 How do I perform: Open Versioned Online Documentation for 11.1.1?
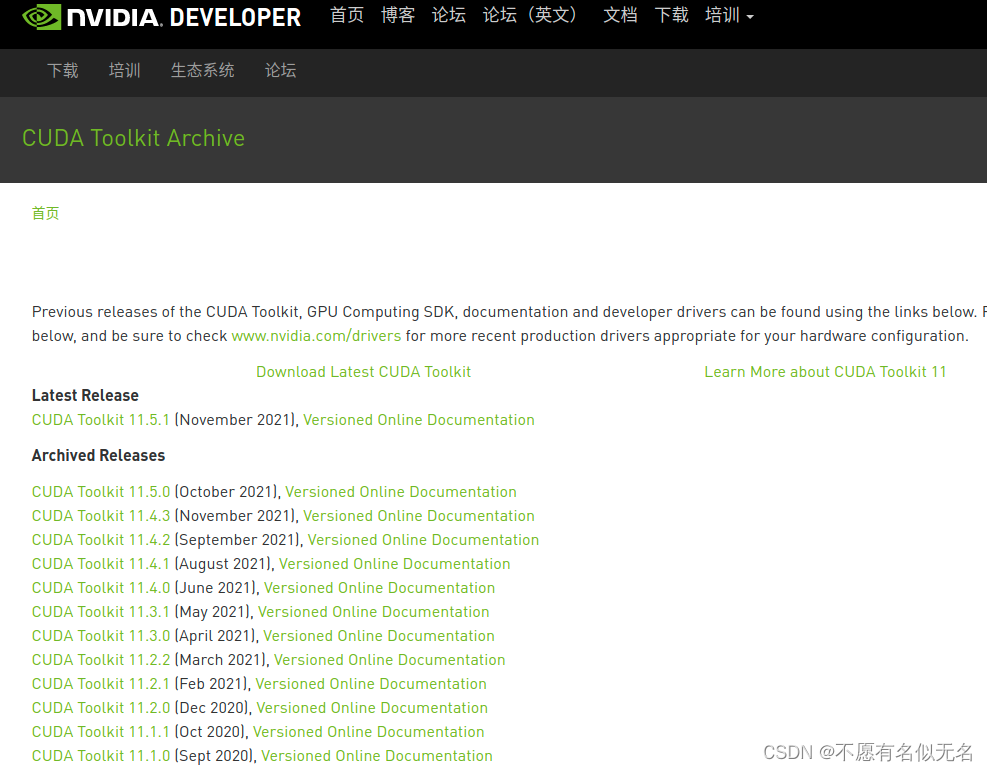pos(369,731)
